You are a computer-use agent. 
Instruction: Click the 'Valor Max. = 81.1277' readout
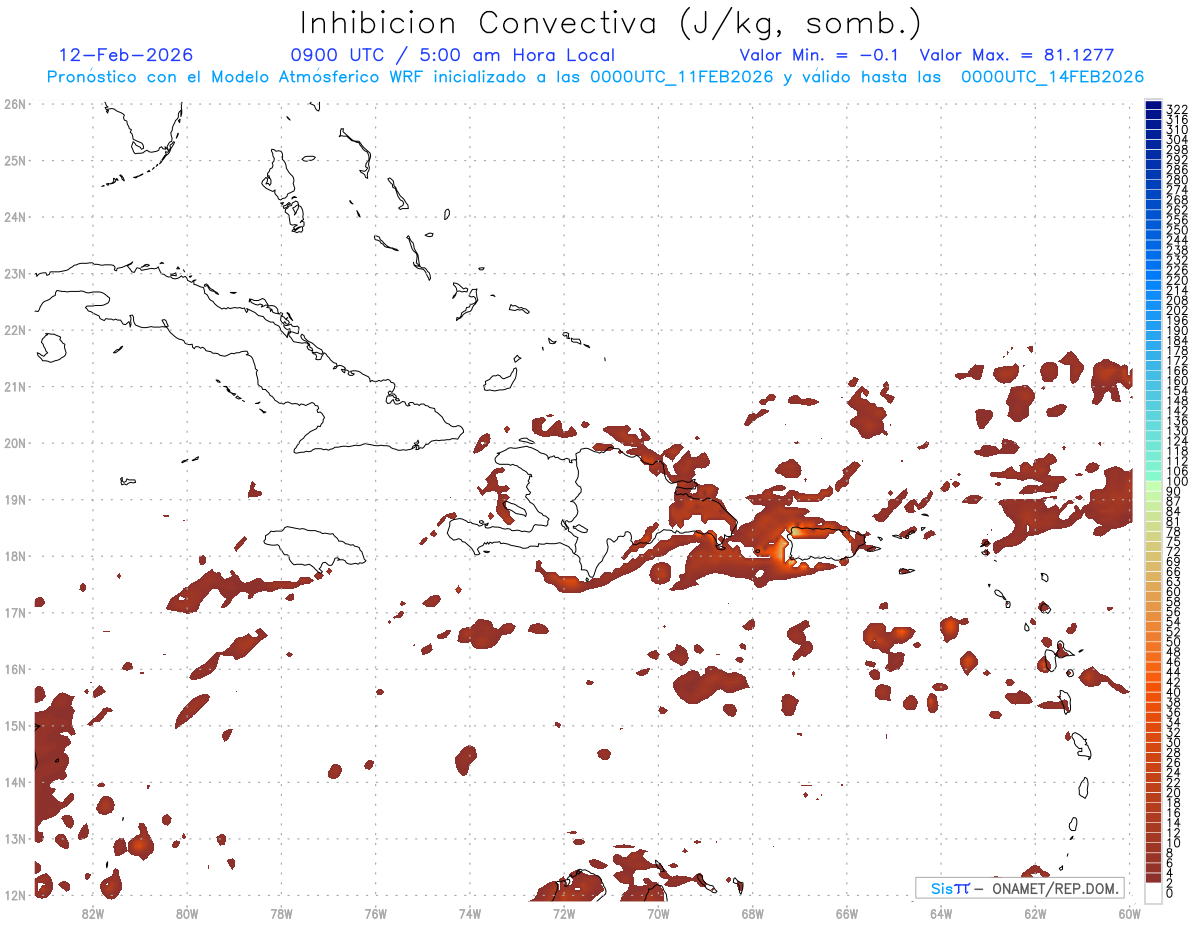point(1017,55)
